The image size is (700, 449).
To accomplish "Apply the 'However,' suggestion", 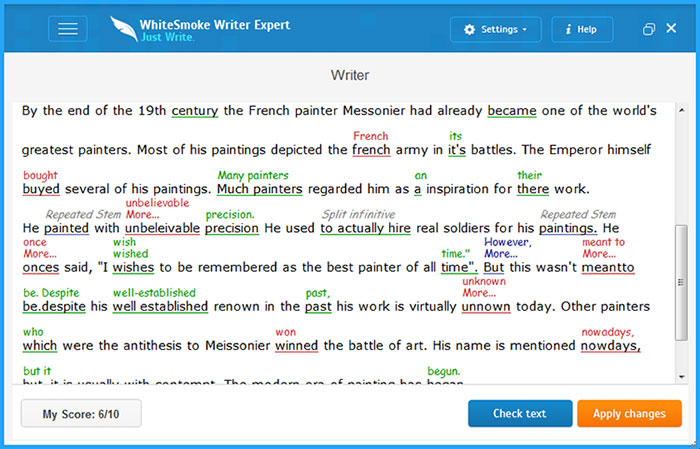I will click(x=508, y=242).
